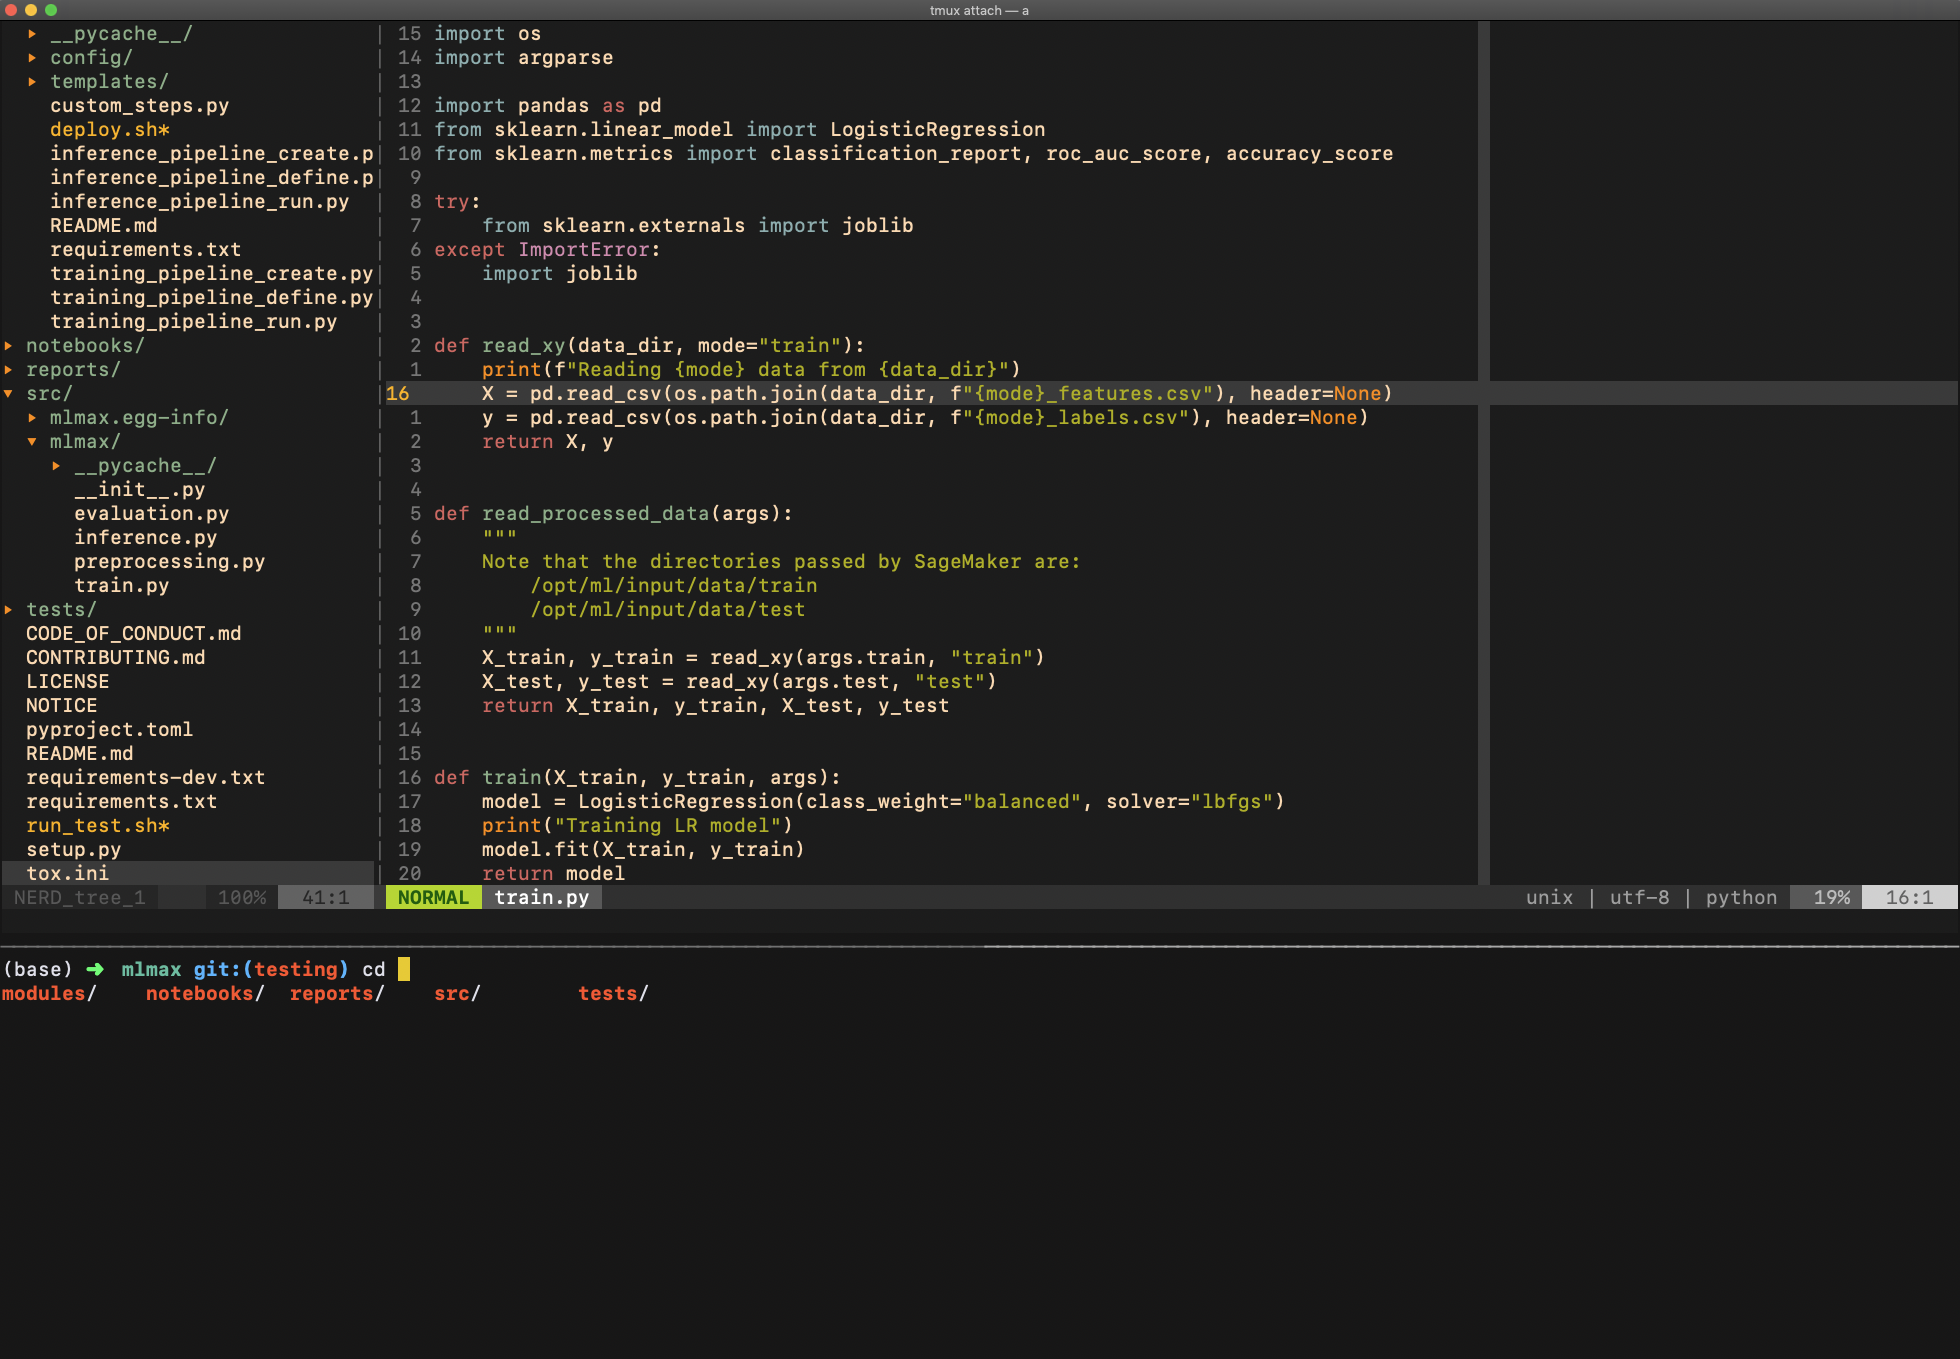Viewport: 1960px width, 1359px height.
Task: Open deploy.sh* script file
Action: coord(110,130)
